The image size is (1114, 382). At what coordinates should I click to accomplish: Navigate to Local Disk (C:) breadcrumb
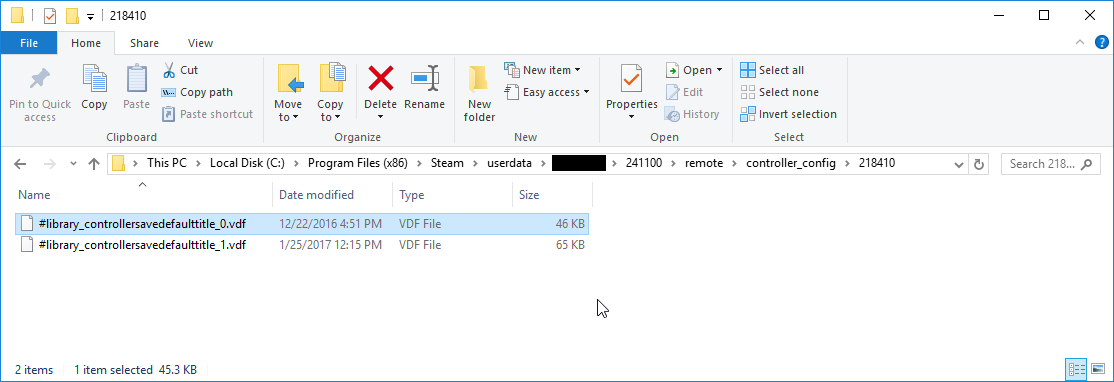click(x=247, y=163)
